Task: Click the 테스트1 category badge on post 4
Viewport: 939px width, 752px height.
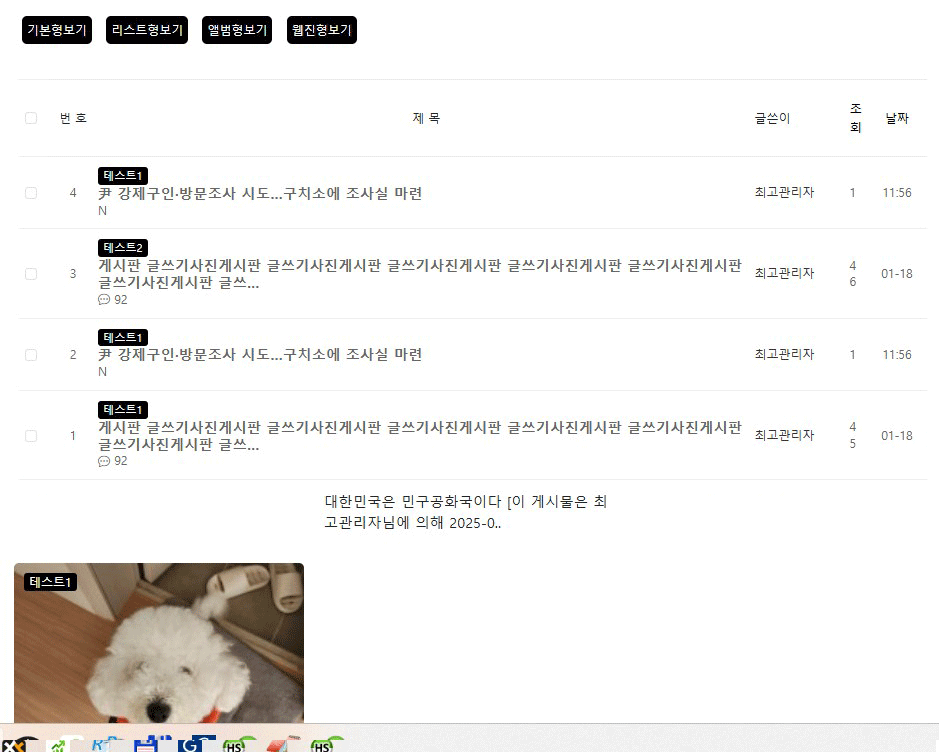Action: 123,175
